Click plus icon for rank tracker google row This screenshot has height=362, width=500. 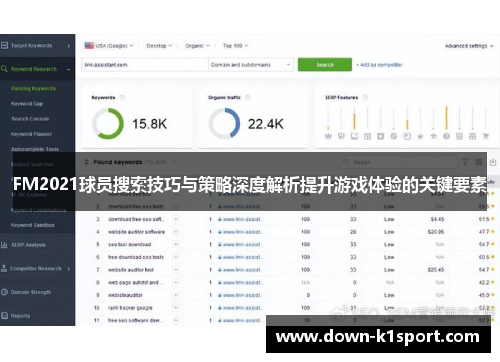(x=176, y=308)
